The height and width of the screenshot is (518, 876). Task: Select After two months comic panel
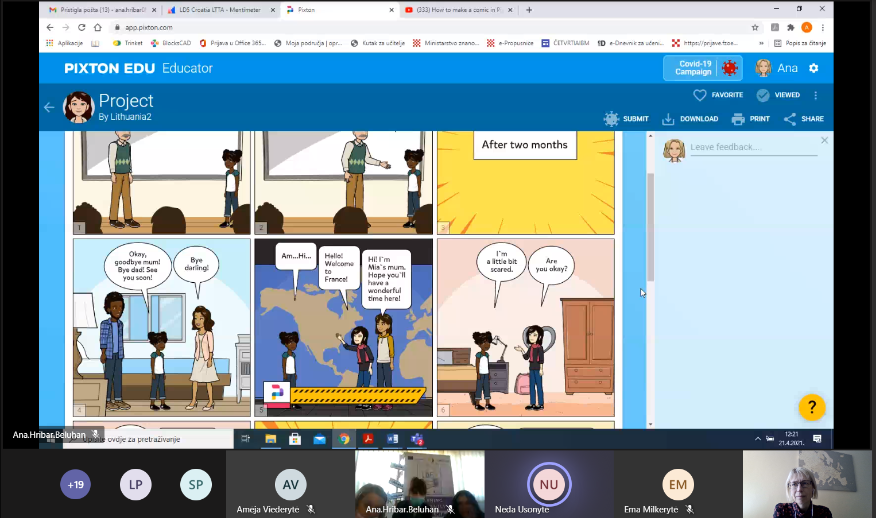[x=526, y=183]
